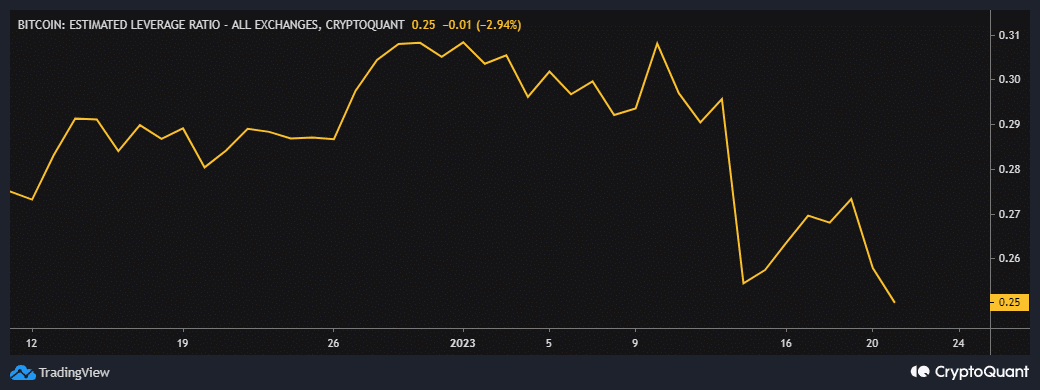Click the 0.30 label on price axis
This screenshot has width=1040, height=390.
click(1009, 80)
